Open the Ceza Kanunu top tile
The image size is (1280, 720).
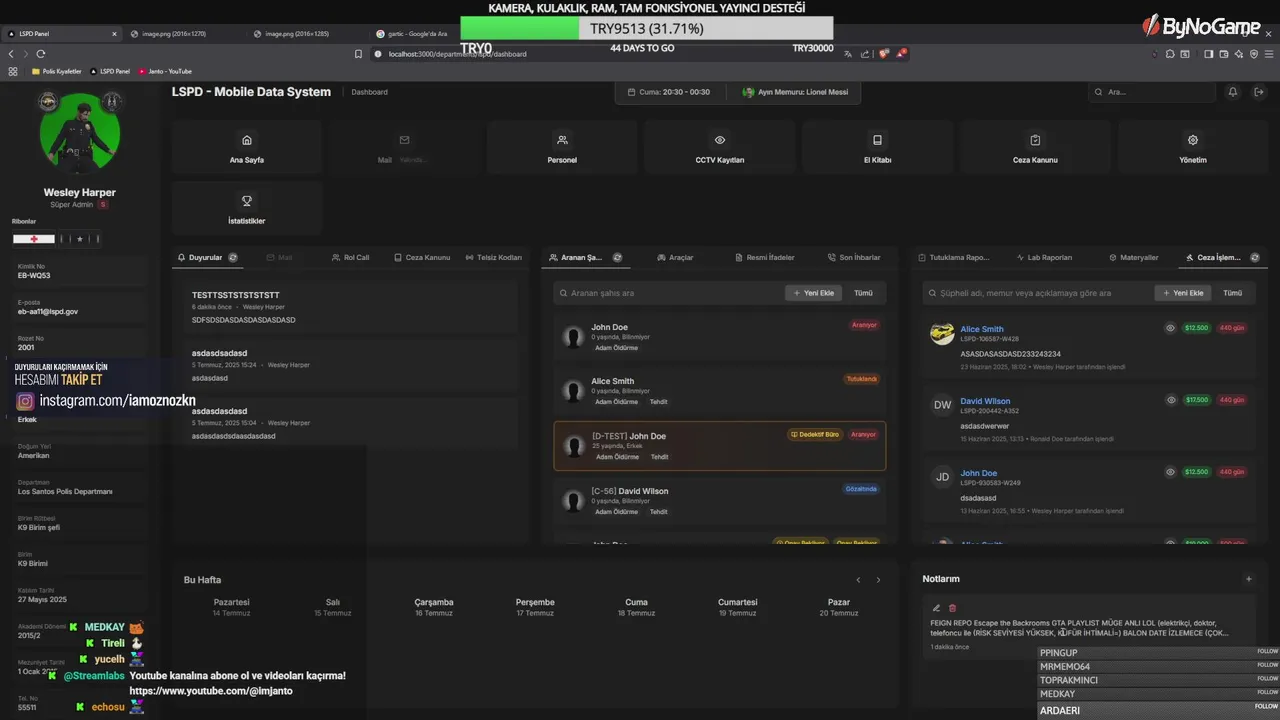(x=1035, y=148)
